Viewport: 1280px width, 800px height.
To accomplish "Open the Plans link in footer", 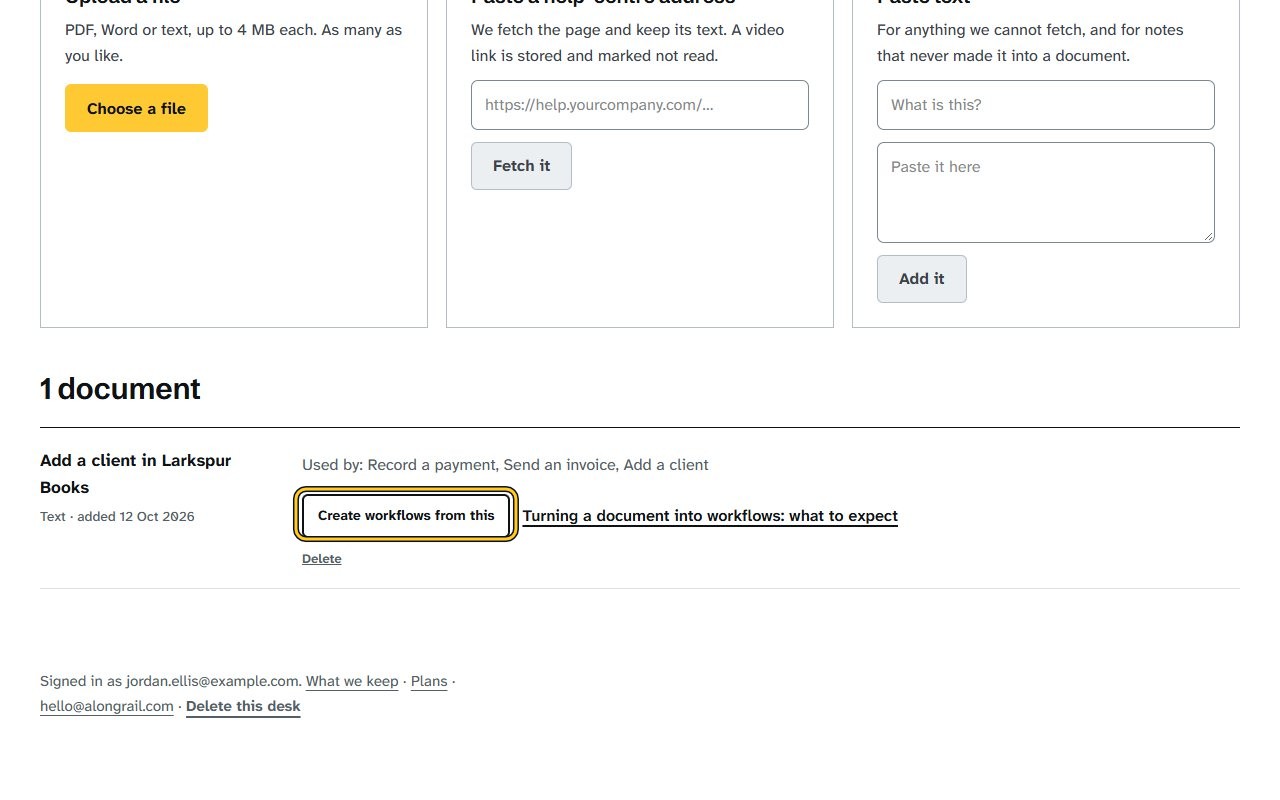I will click(x=429, y=681).
